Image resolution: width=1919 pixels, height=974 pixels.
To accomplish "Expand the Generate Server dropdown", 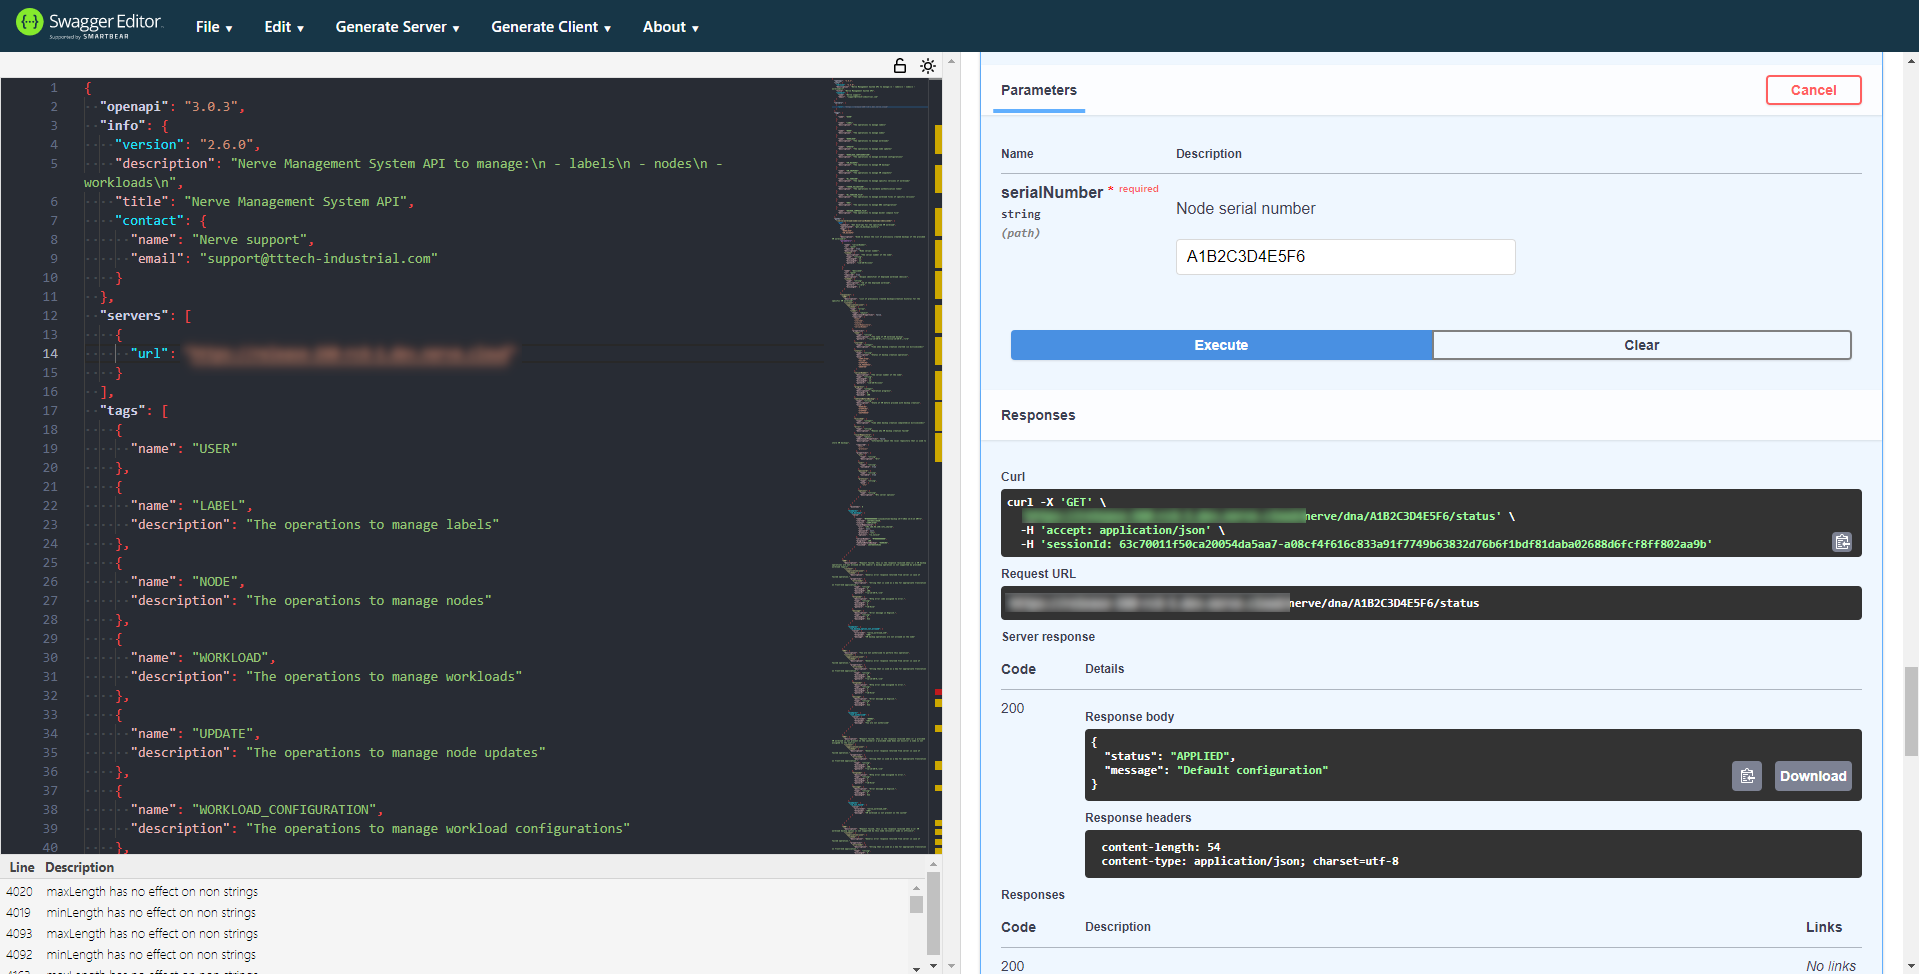I will pos(397,27).
